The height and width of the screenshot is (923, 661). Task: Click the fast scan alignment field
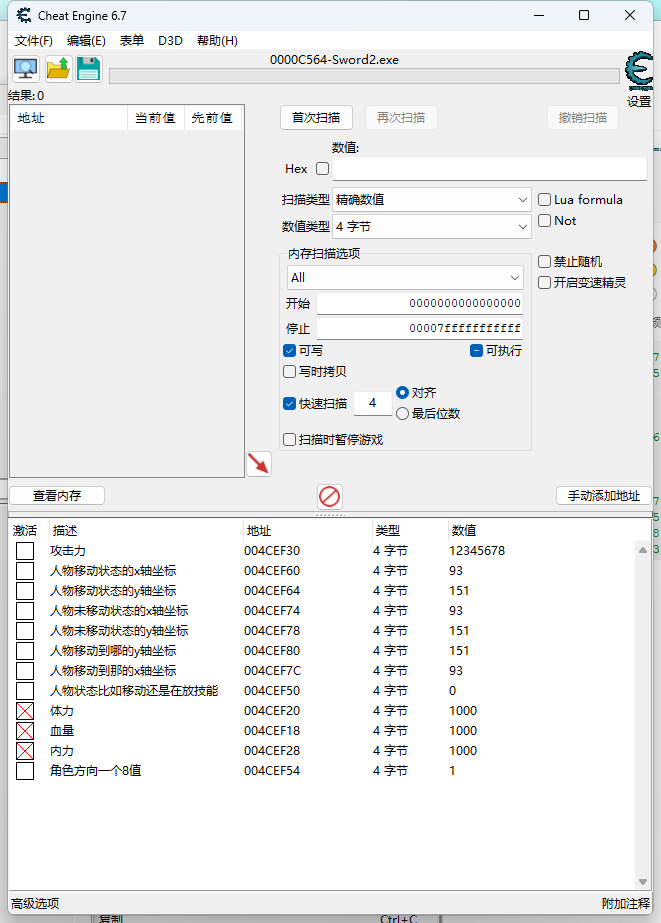[373, 403]
